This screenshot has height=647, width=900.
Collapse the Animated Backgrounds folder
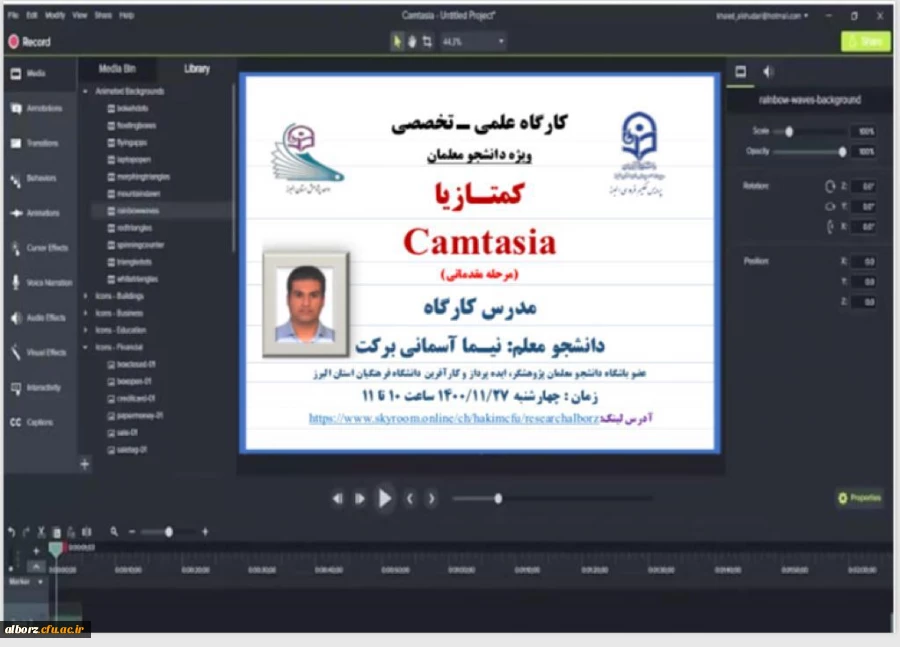[x=91, y=91]
